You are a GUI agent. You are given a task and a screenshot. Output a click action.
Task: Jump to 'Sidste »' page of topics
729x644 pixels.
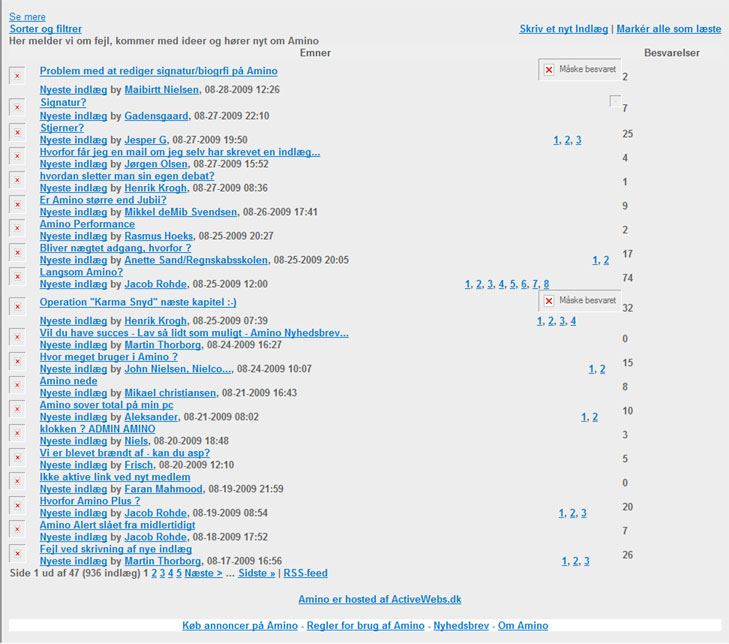(257, 574)
